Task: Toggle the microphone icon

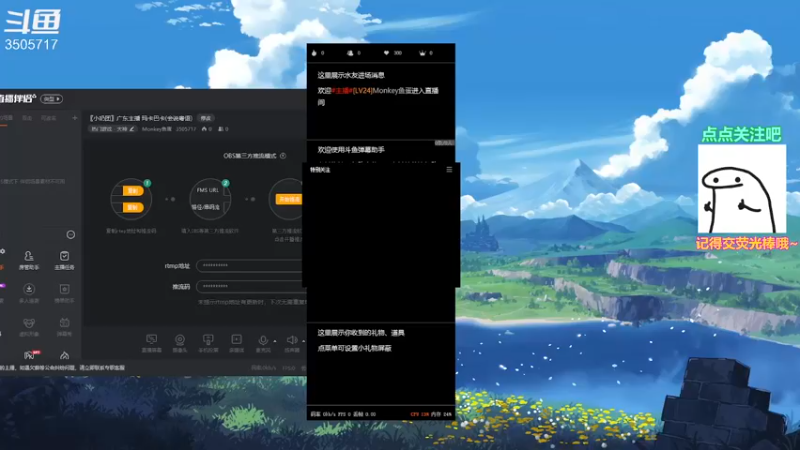Action: tap(263, 340)
